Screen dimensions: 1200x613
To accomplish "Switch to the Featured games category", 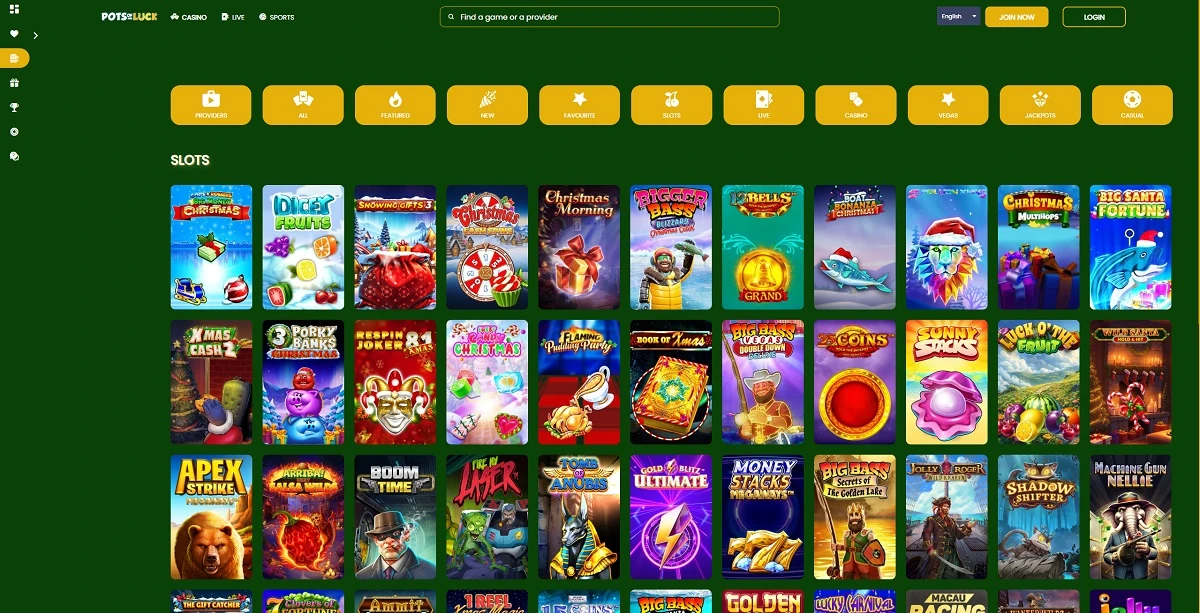I will (x=395, y=105).
